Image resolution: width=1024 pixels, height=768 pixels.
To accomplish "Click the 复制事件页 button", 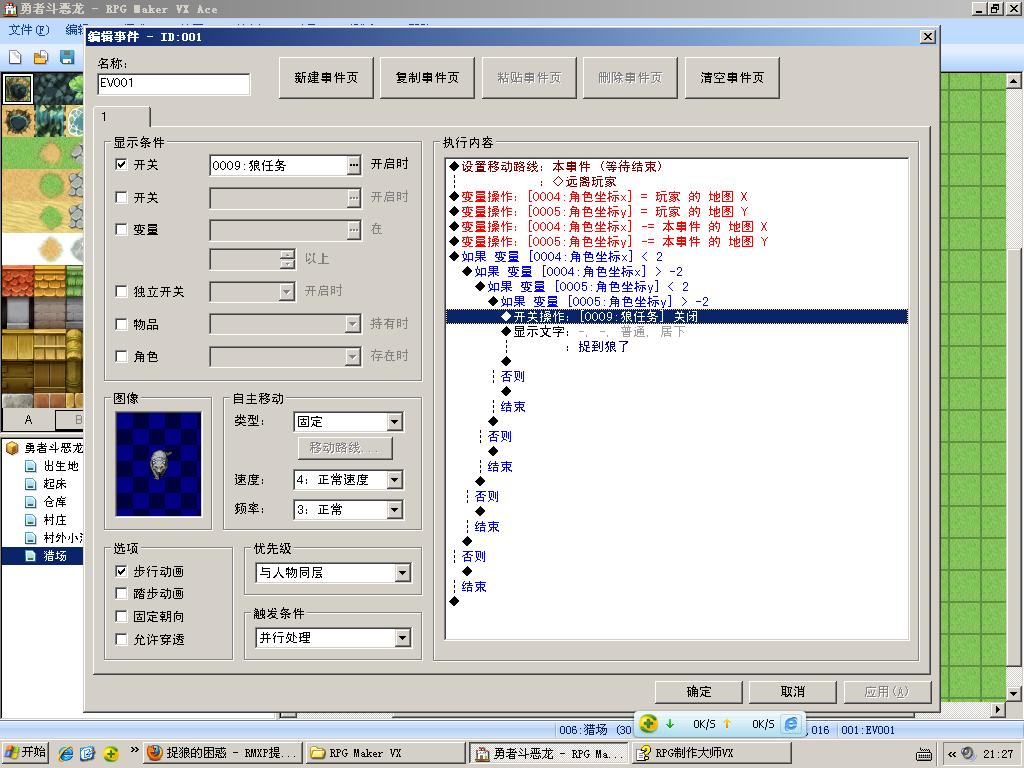I will tap(427, 78).
